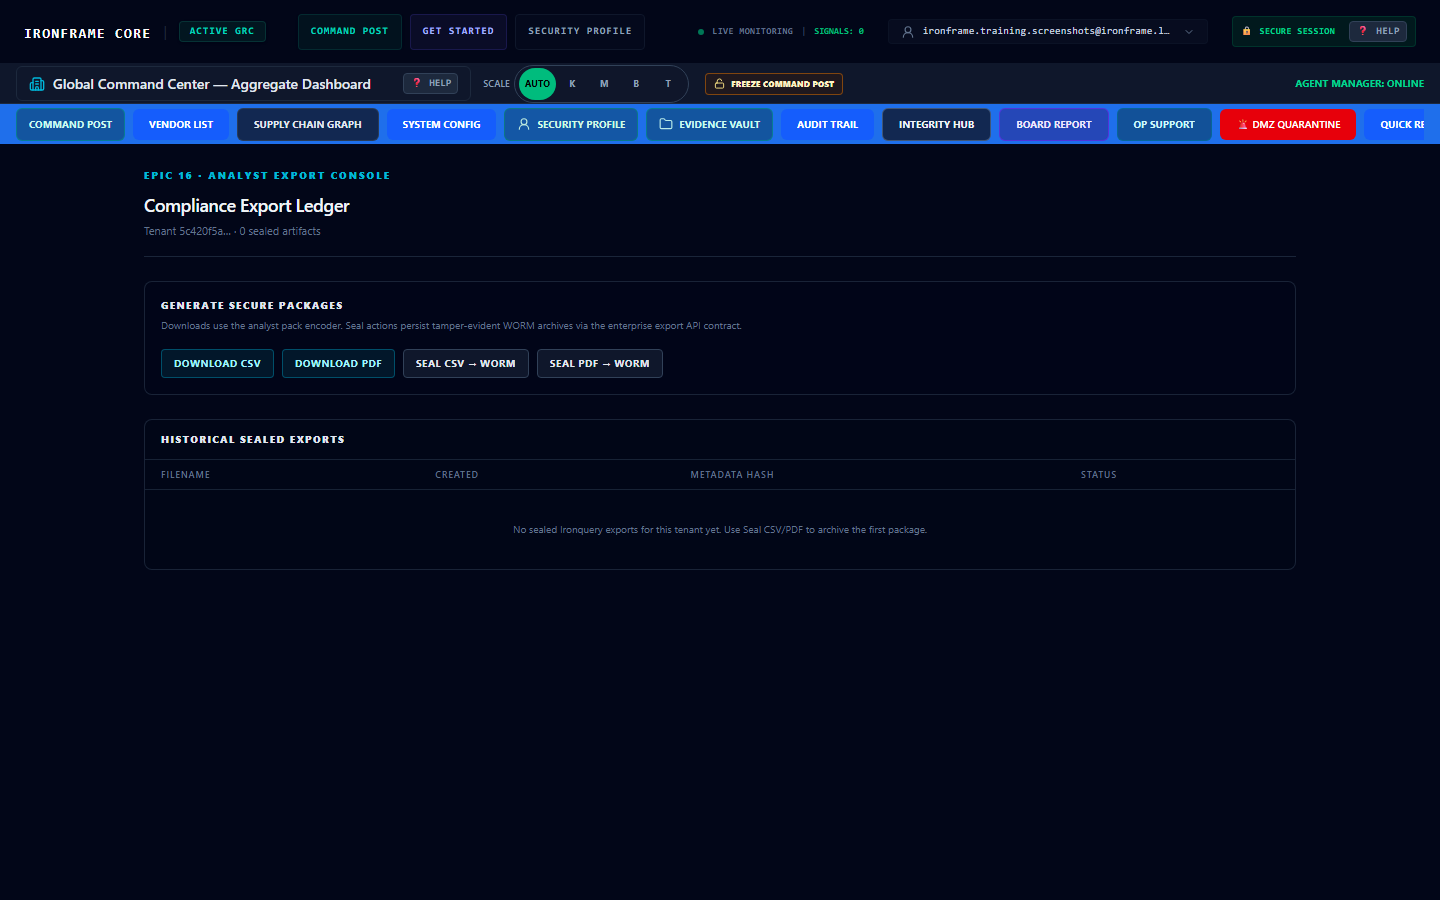Open Security Profile in top navigation
This screenshot has height=900, width=1440.
point(580,32)
